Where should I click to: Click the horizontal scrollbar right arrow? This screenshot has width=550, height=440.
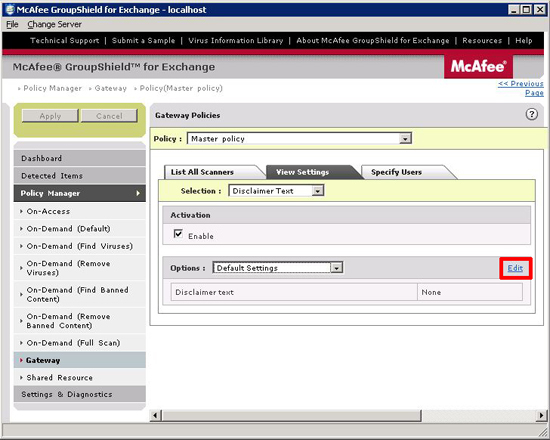click(541, 415)
